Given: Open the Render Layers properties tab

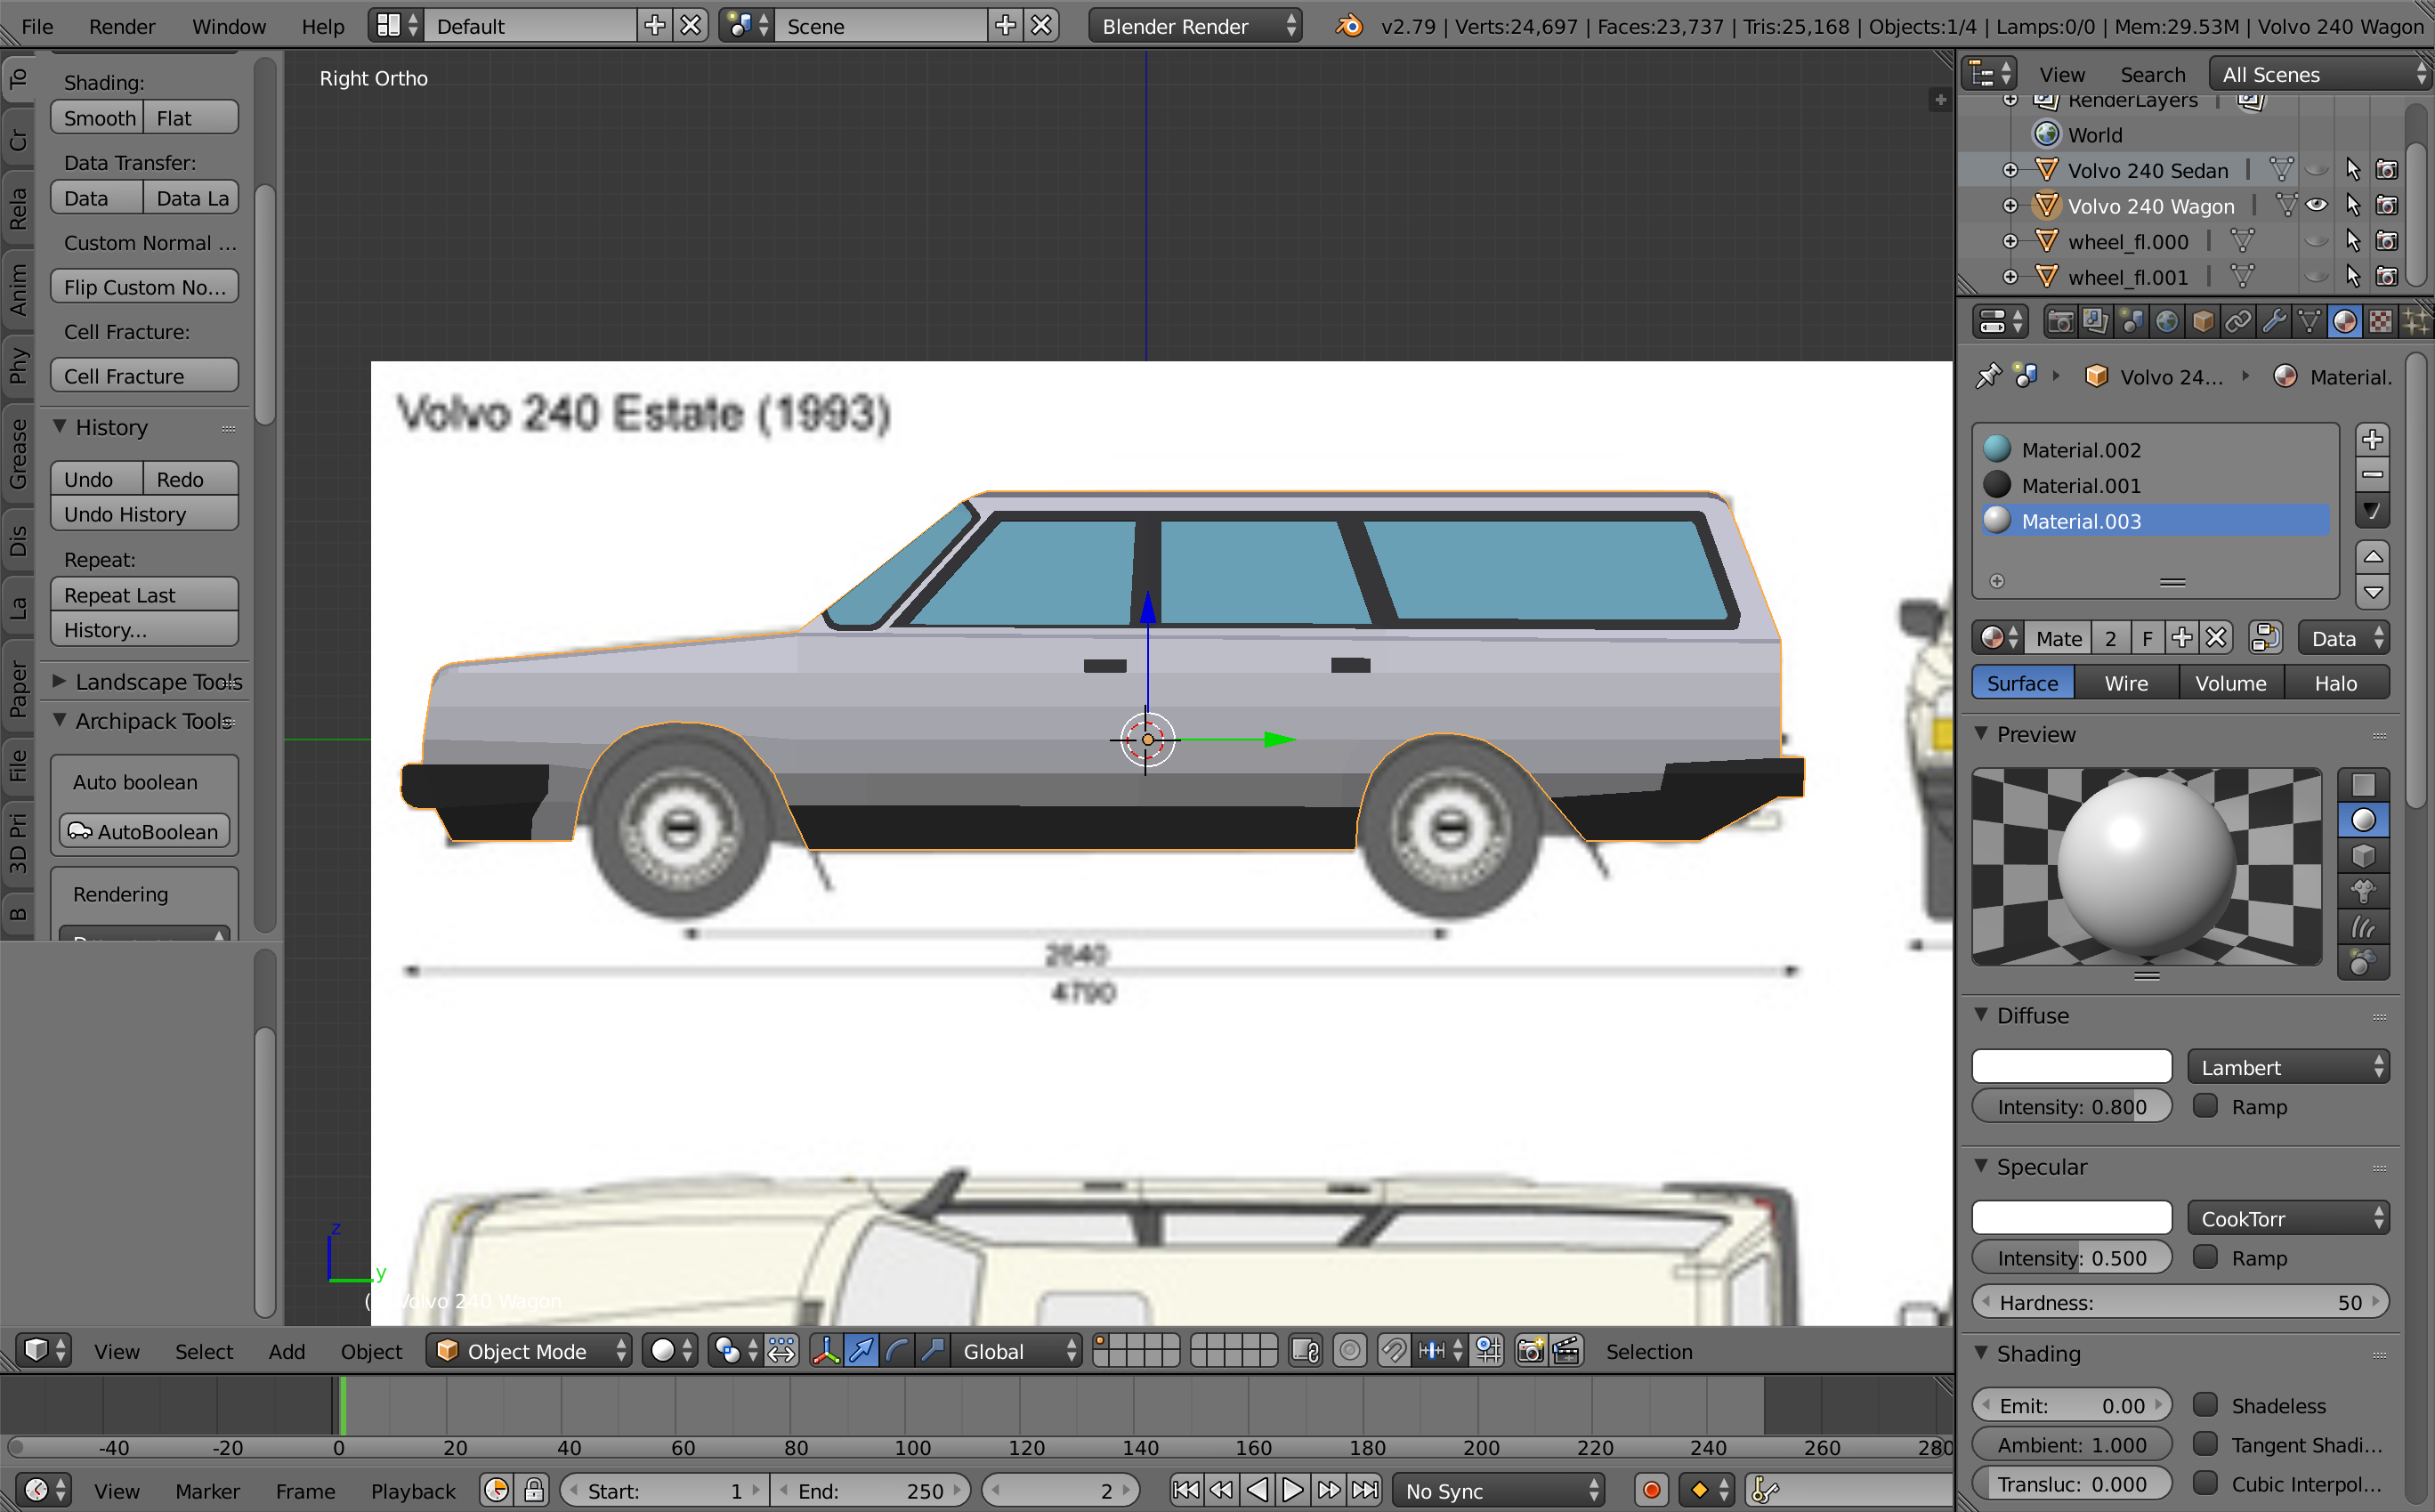Looking at the screenshot, I should point(2095,321).
